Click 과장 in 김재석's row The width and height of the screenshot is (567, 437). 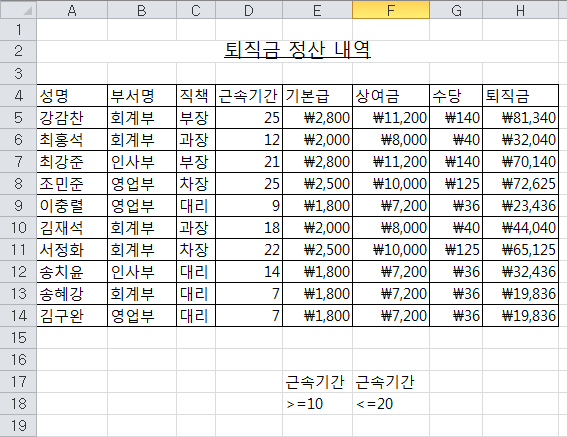(196, 228)
